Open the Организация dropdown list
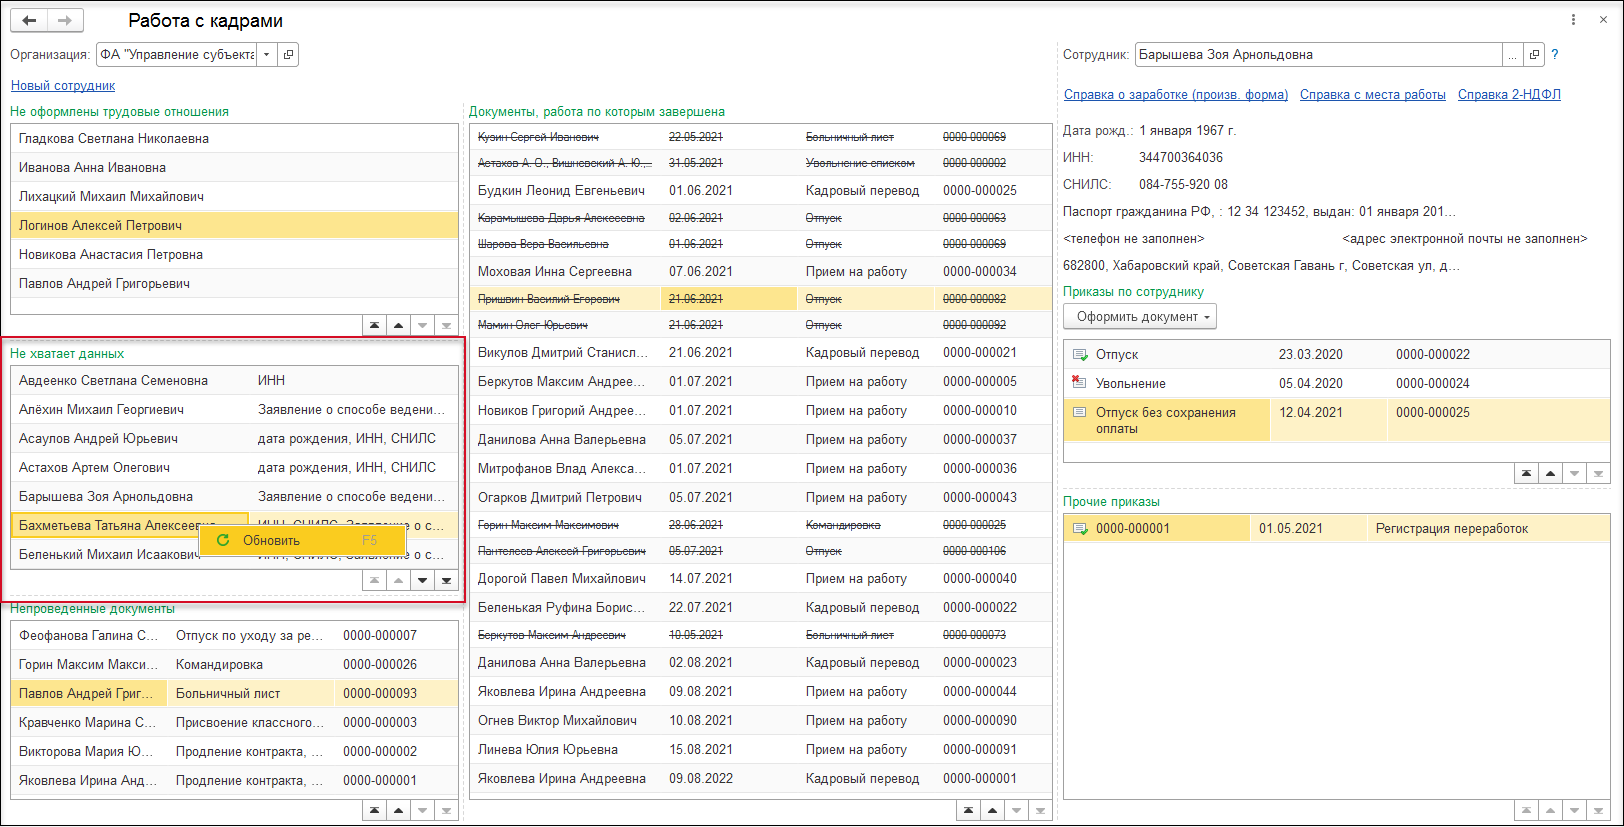1624x827 pixels. pos(266,55)
